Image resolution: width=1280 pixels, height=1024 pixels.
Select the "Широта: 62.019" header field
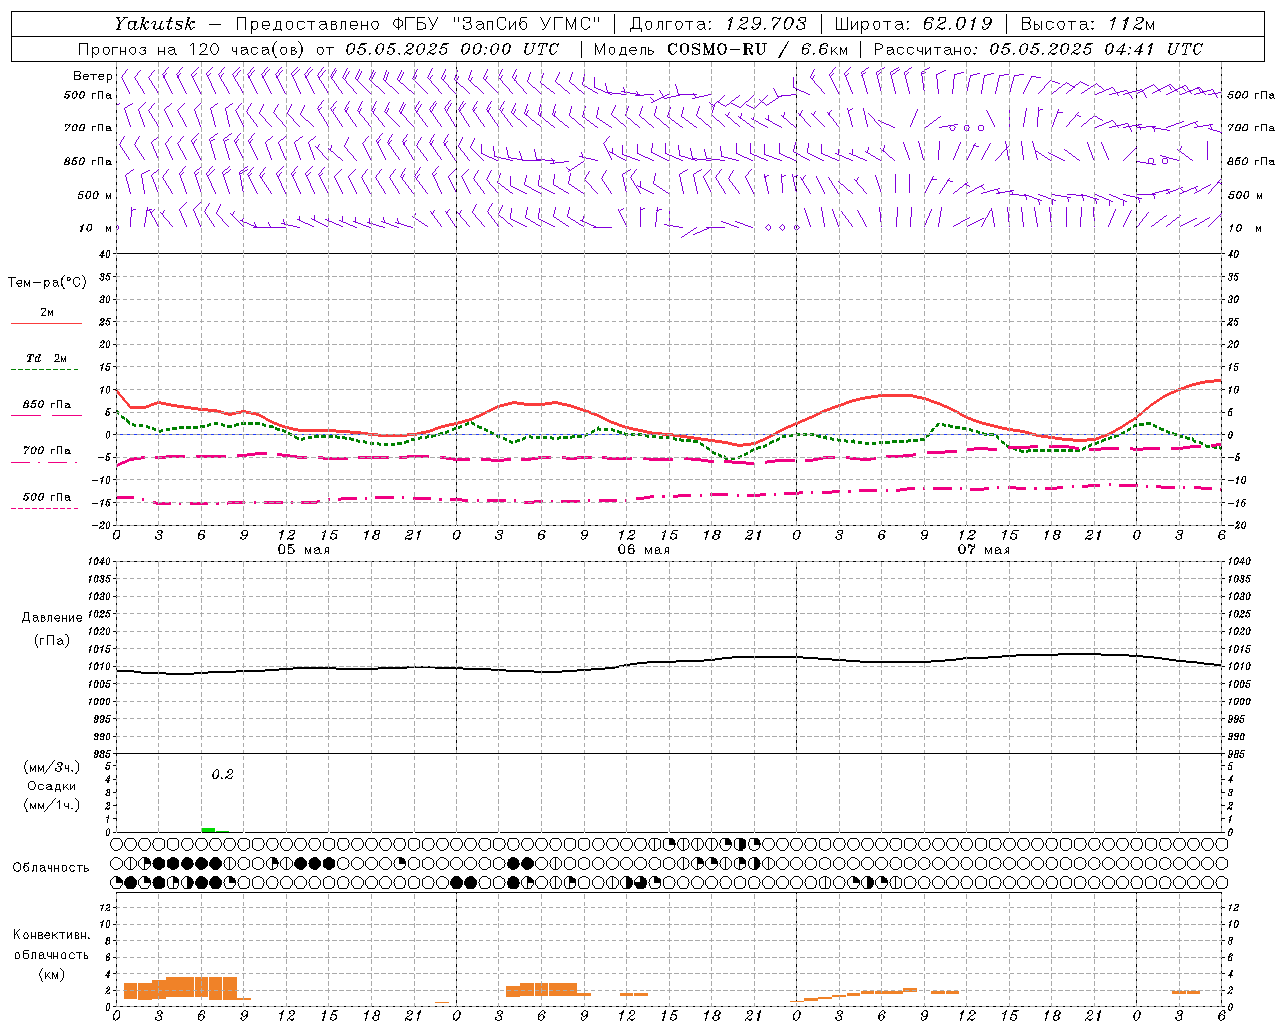pyautogui.click(x=913, y=24)
